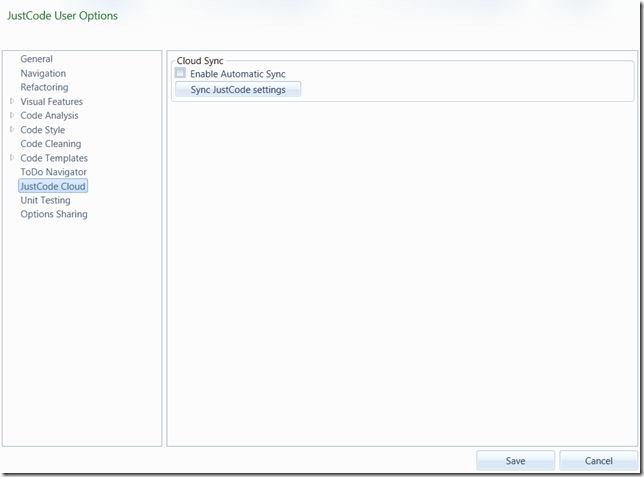This screenshot has width=644, height=477.
Task: Open the Unit Testing options
Action: pos(46,200)
